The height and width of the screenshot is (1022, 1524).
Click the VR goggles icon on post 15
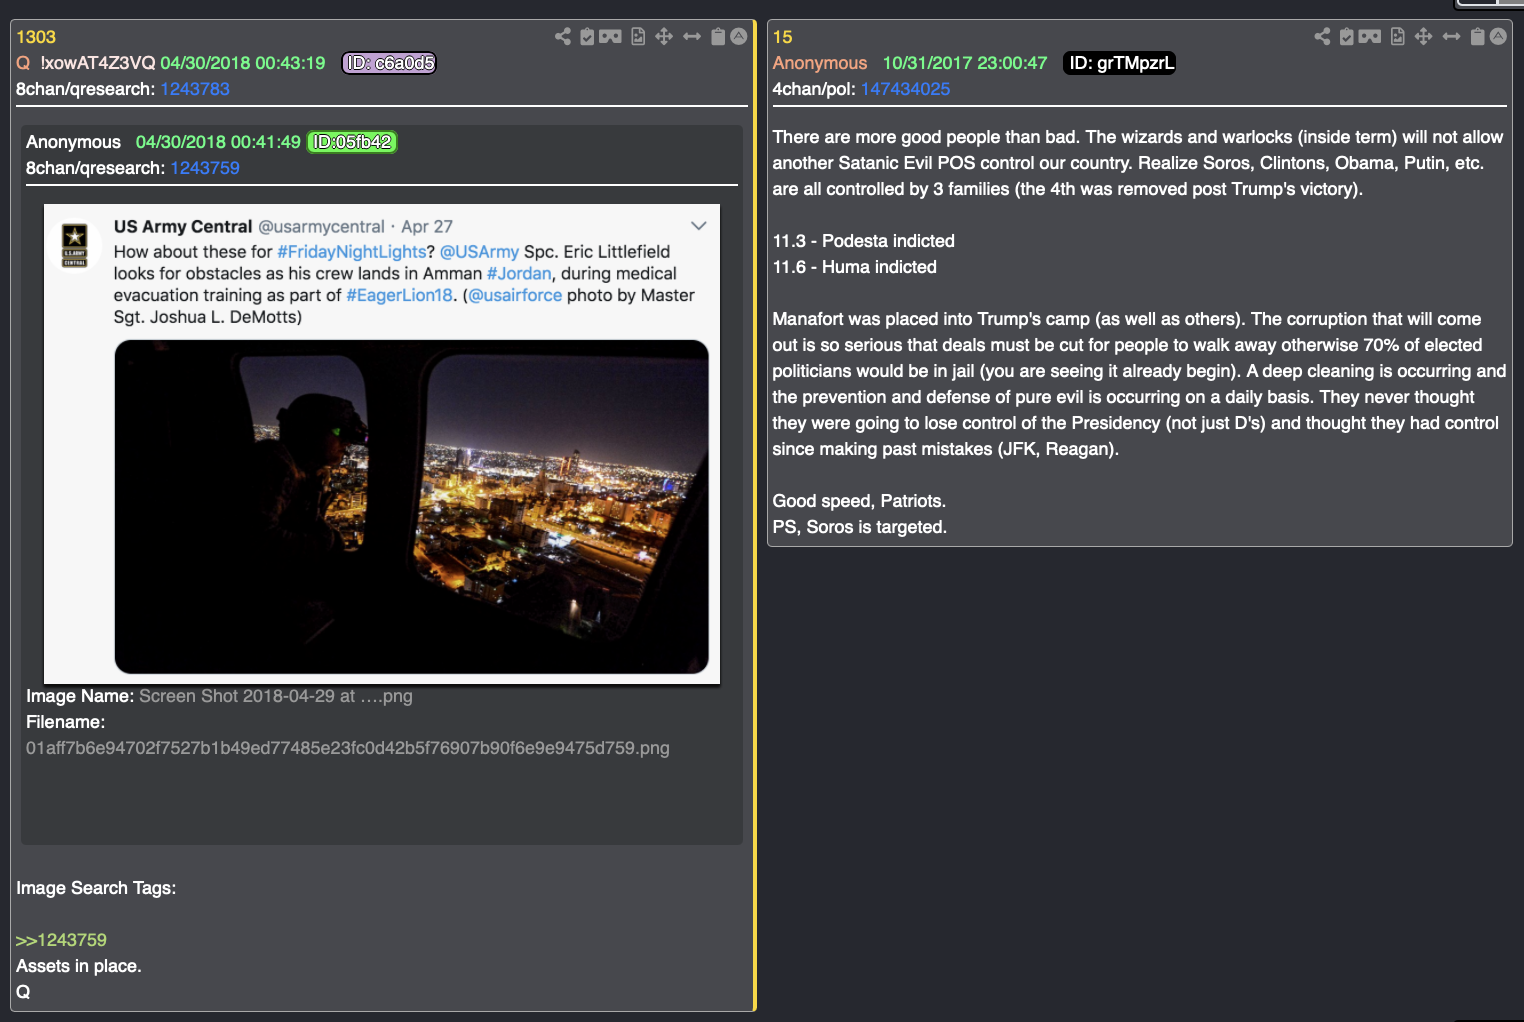pyautogui.click(x=1370, y=37)
